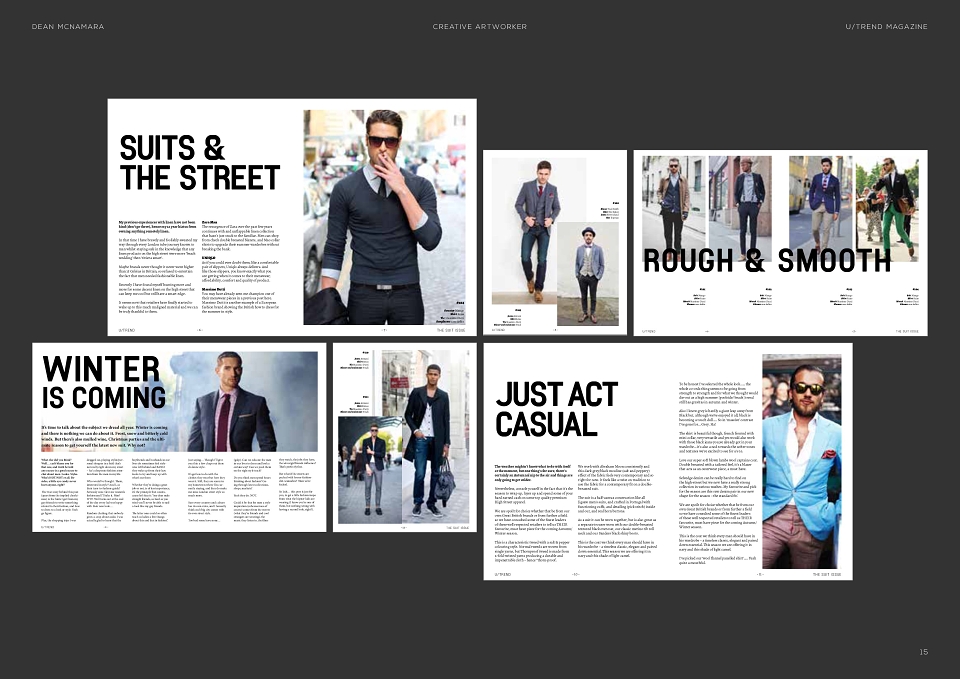The image size is (960, 679).
Task: Click the Dean McNamara header text
Action: (68, 26)
